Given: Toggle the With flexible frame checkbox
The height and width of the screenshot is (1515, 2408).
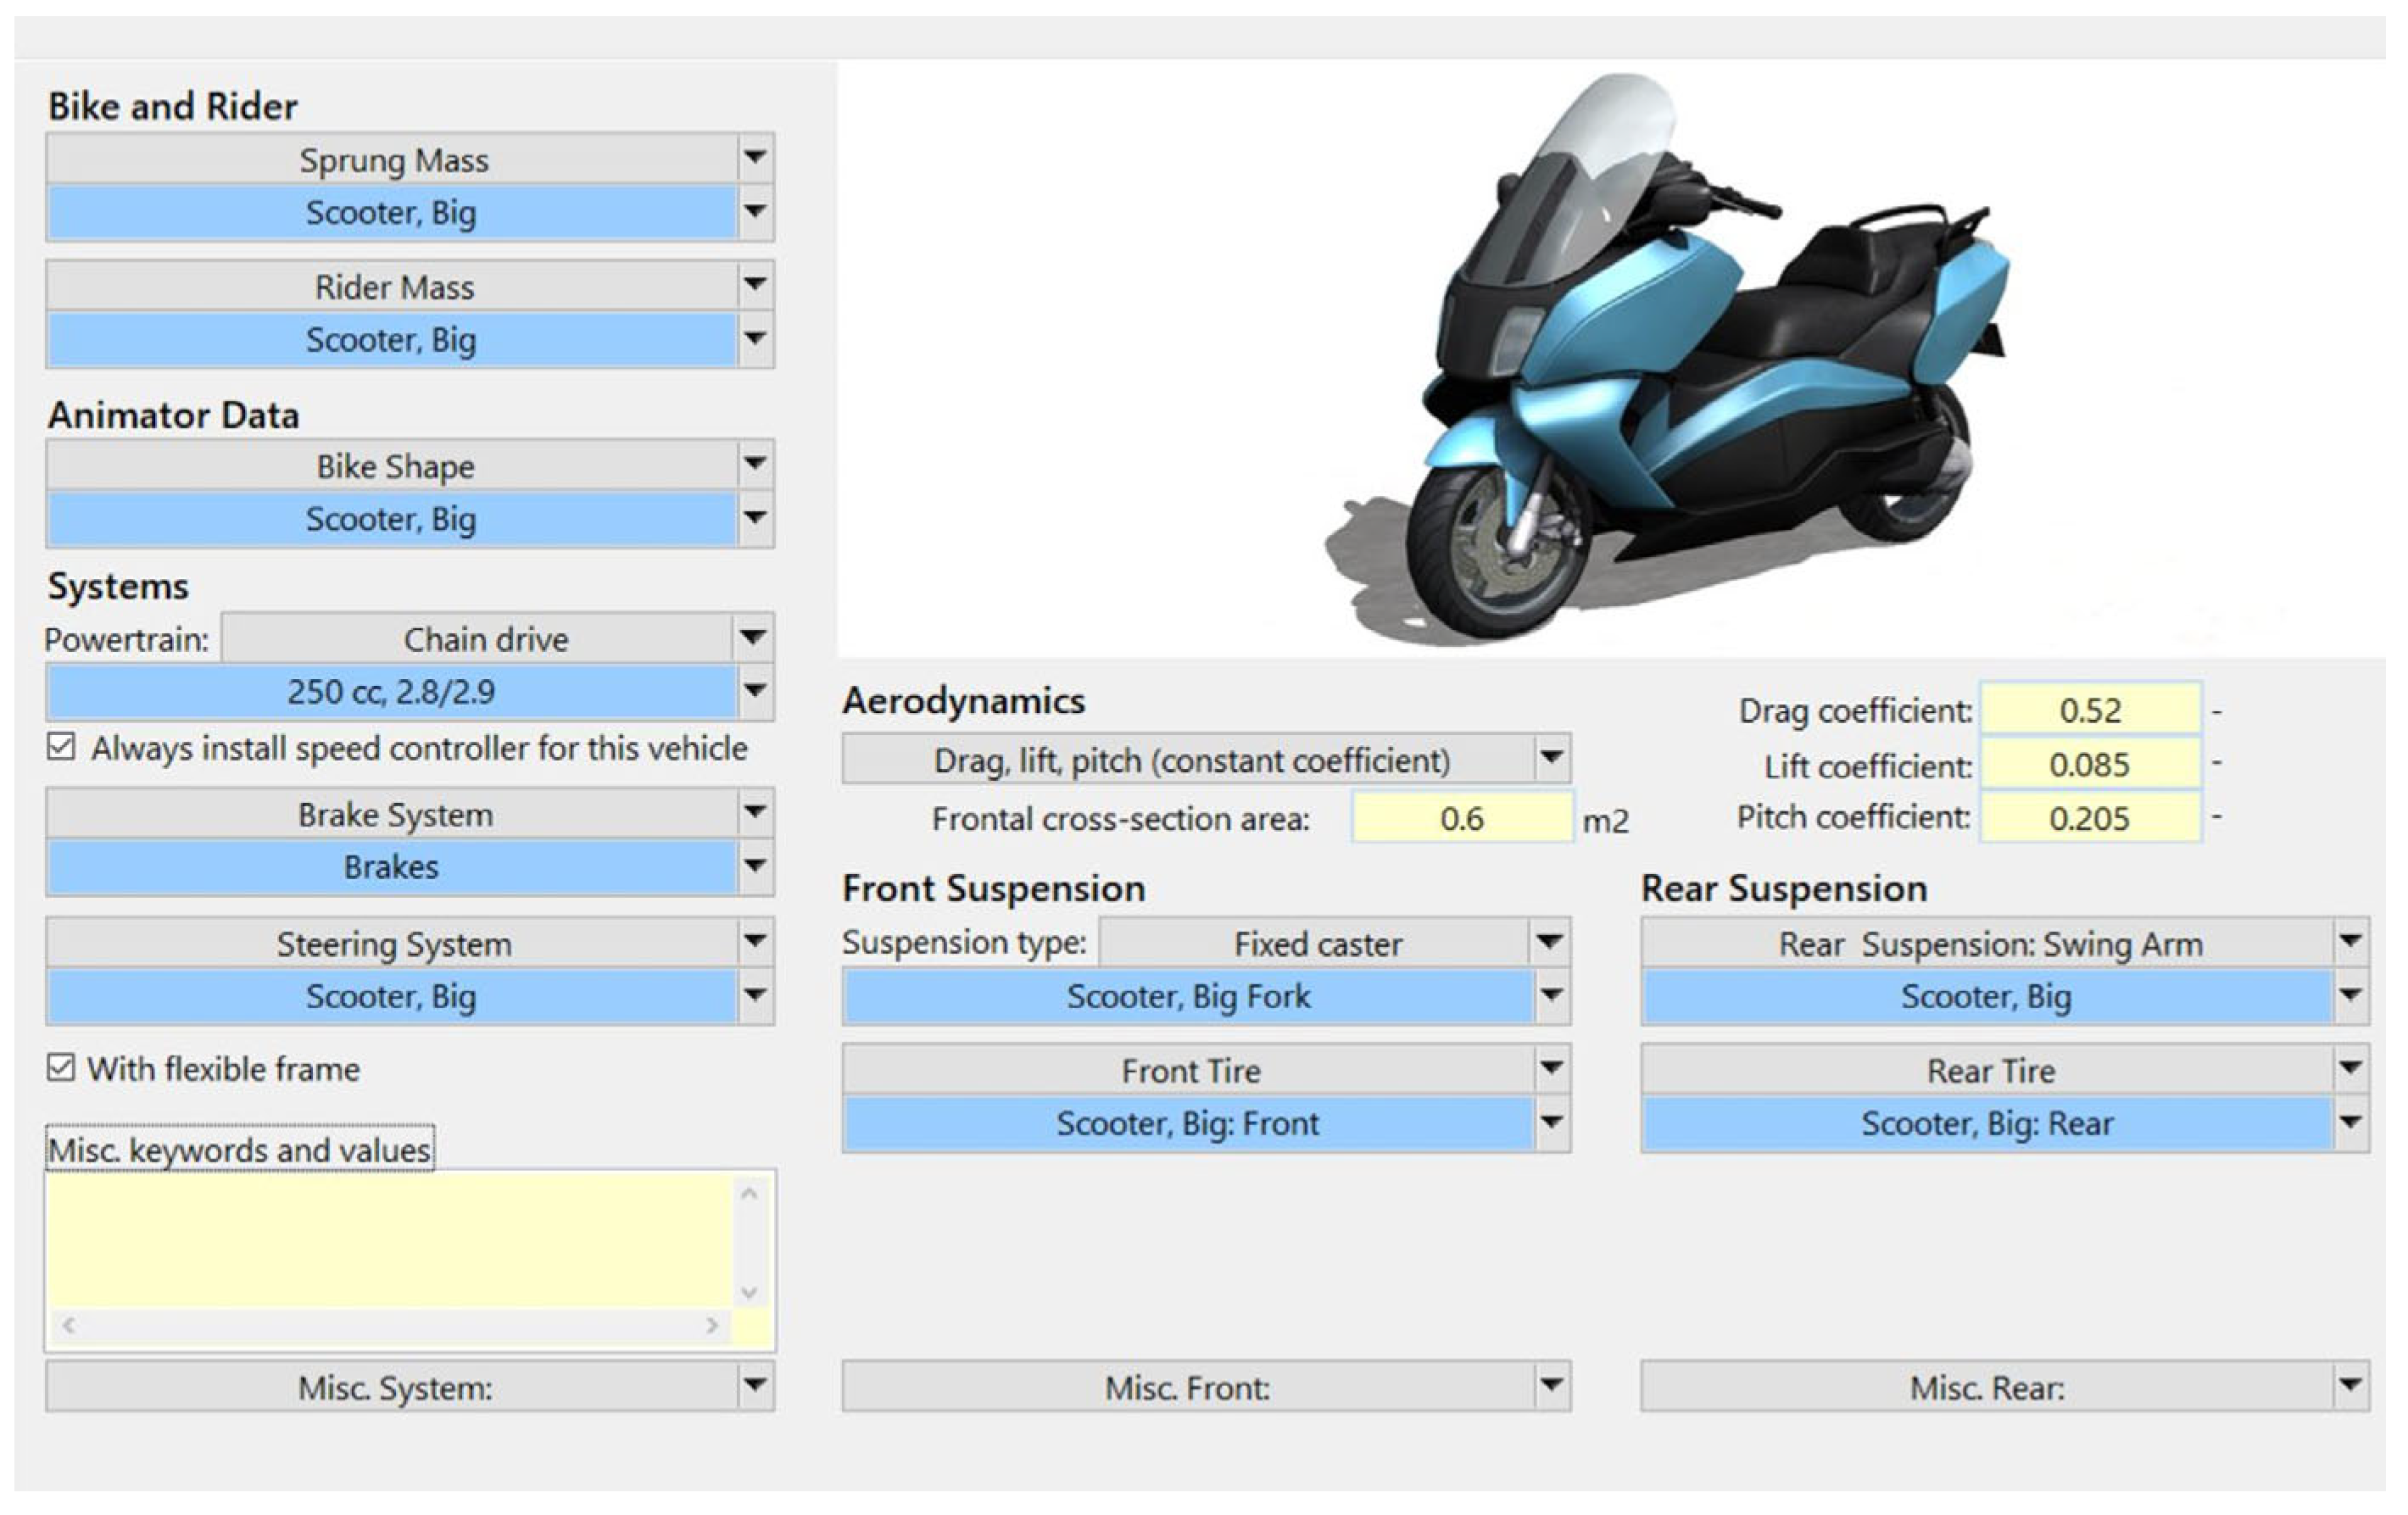Looking at the screenshot, I should (61, 1068).
